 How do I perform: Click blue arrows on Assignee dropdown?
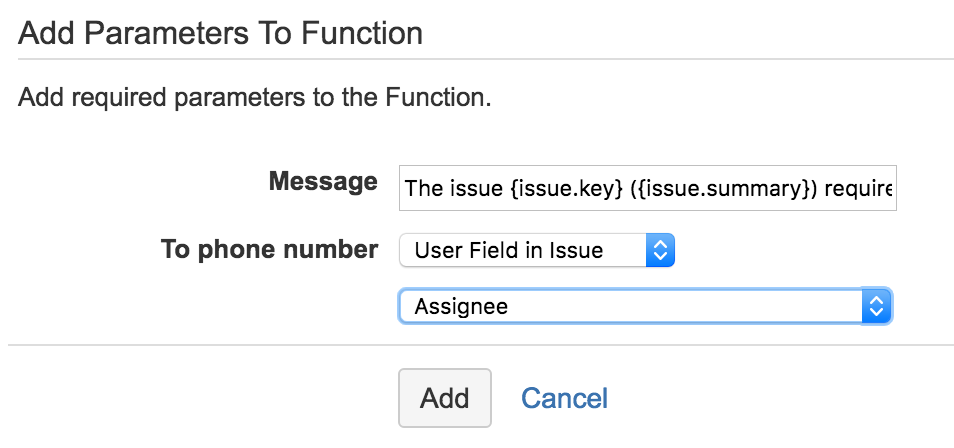coord(876,306)
